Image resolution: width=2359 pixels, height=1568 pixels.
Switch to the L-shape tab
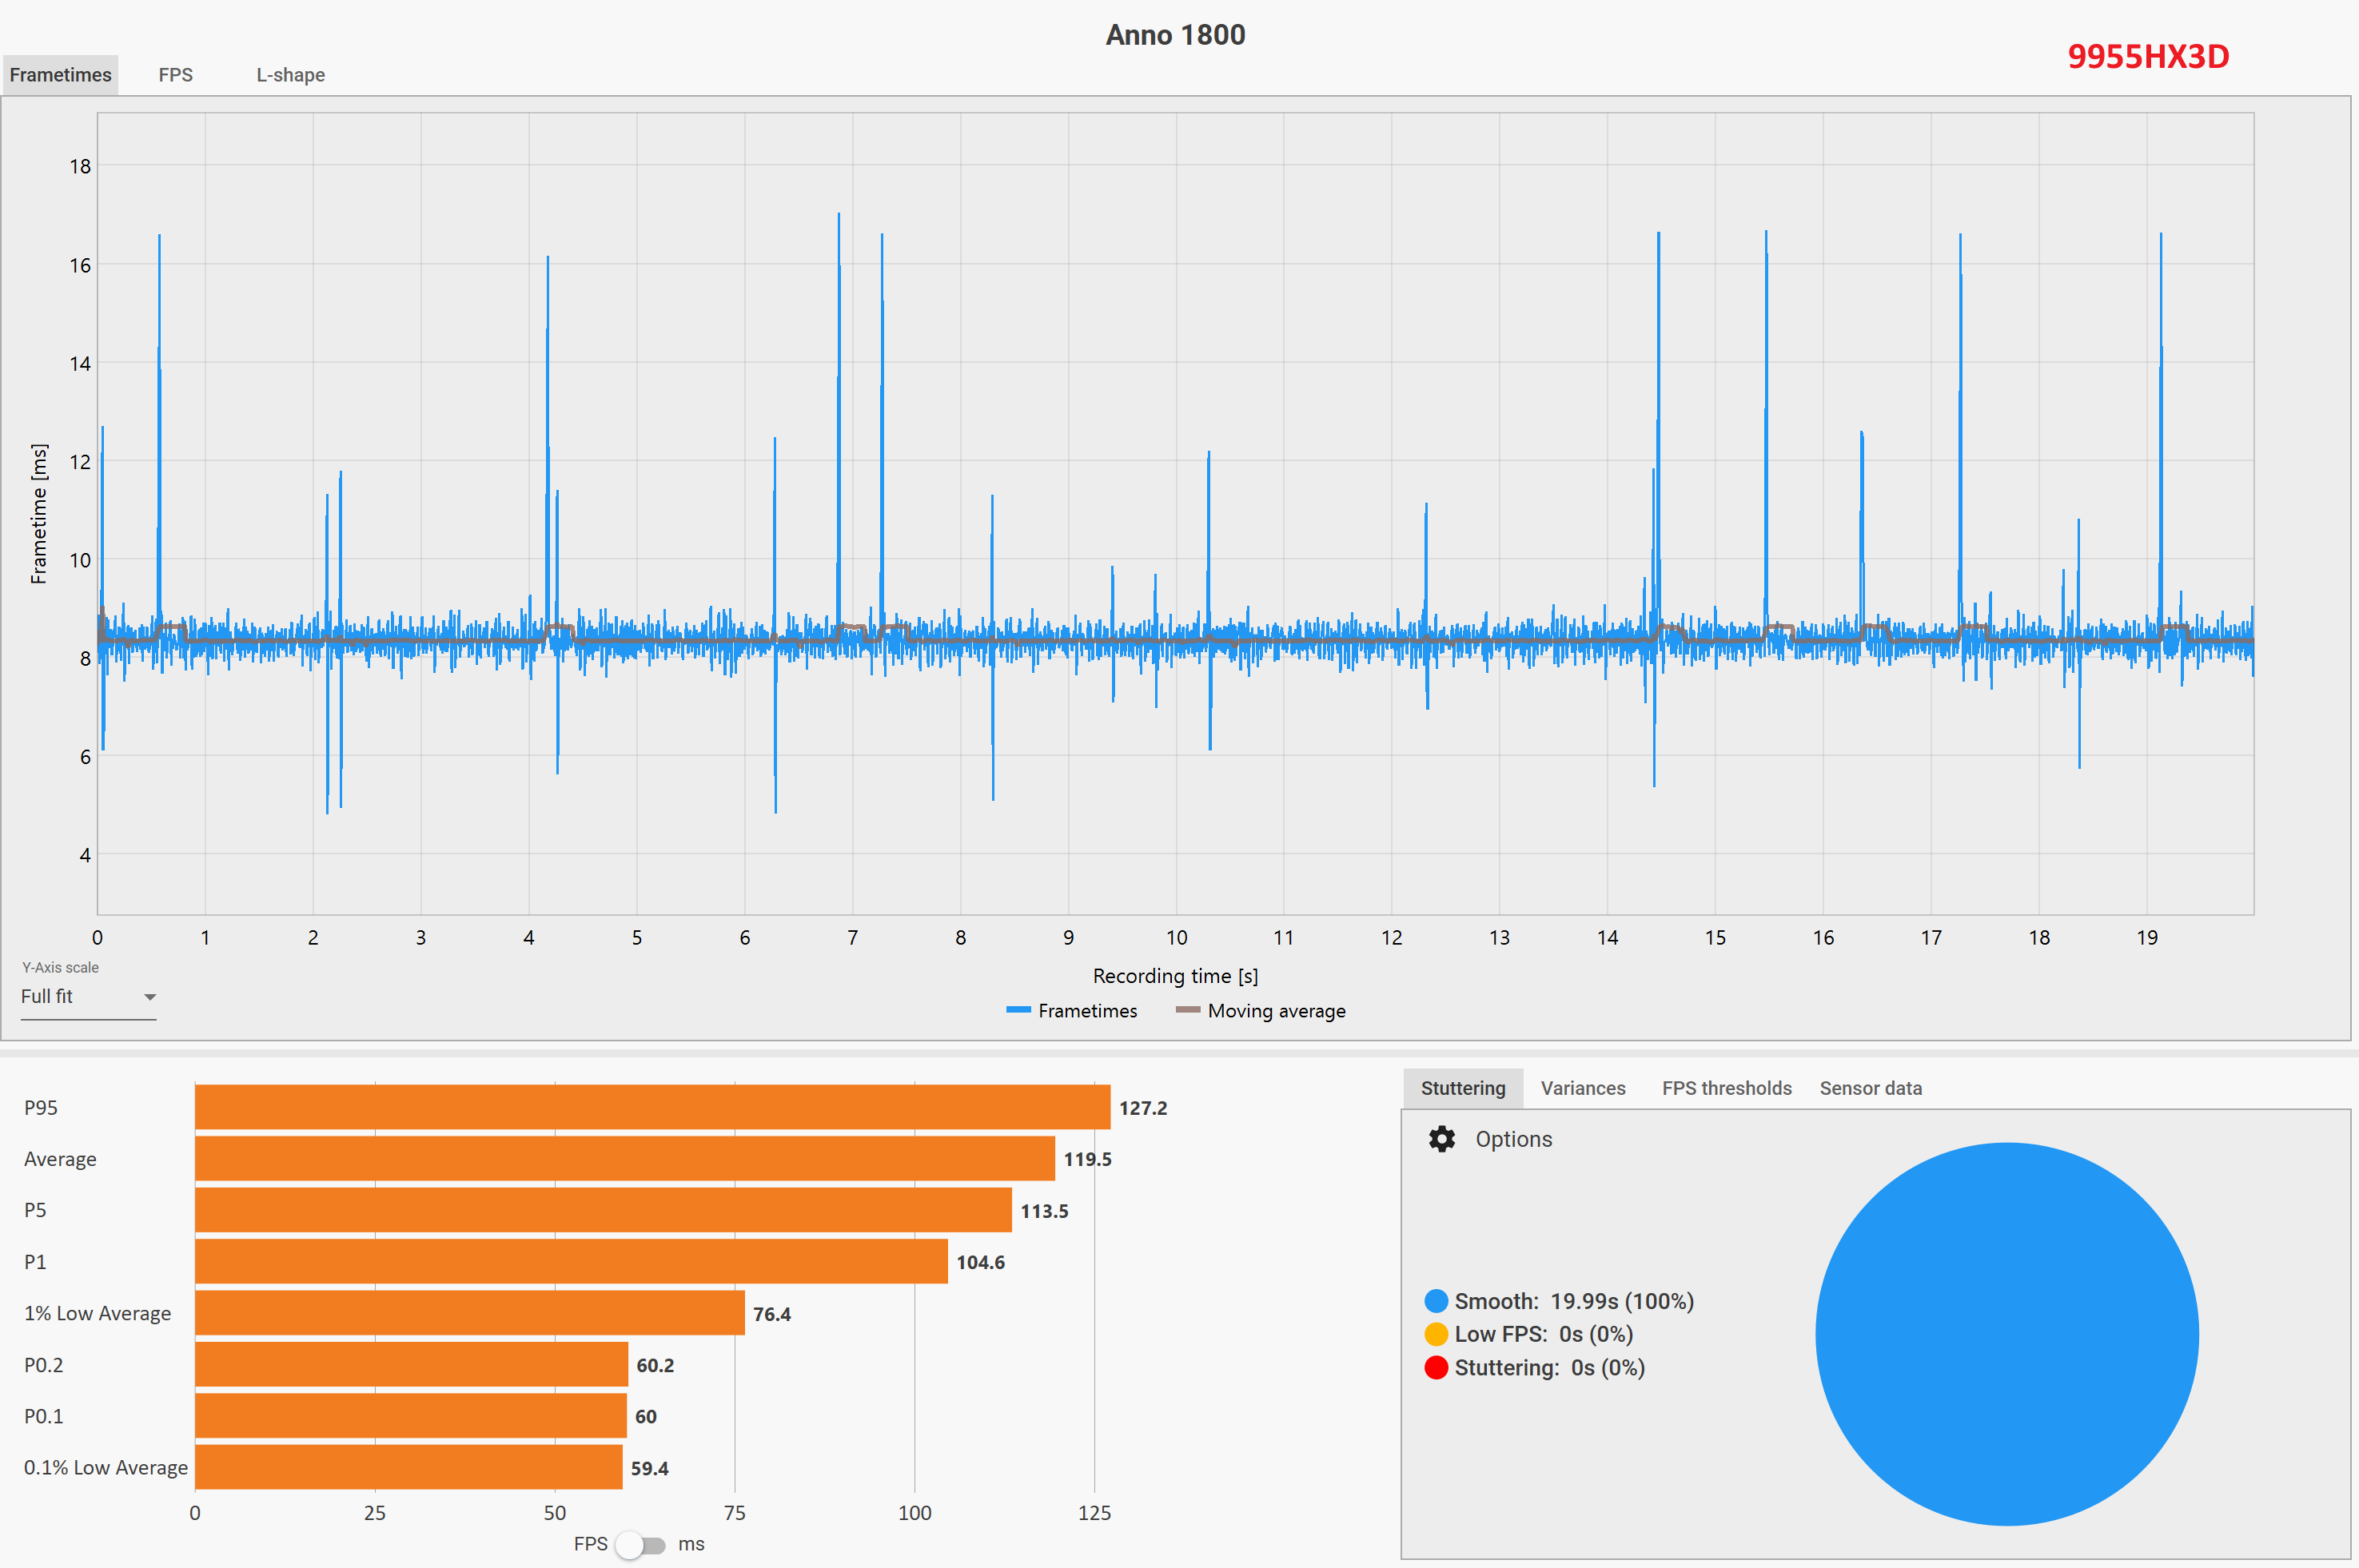(290, 75)
